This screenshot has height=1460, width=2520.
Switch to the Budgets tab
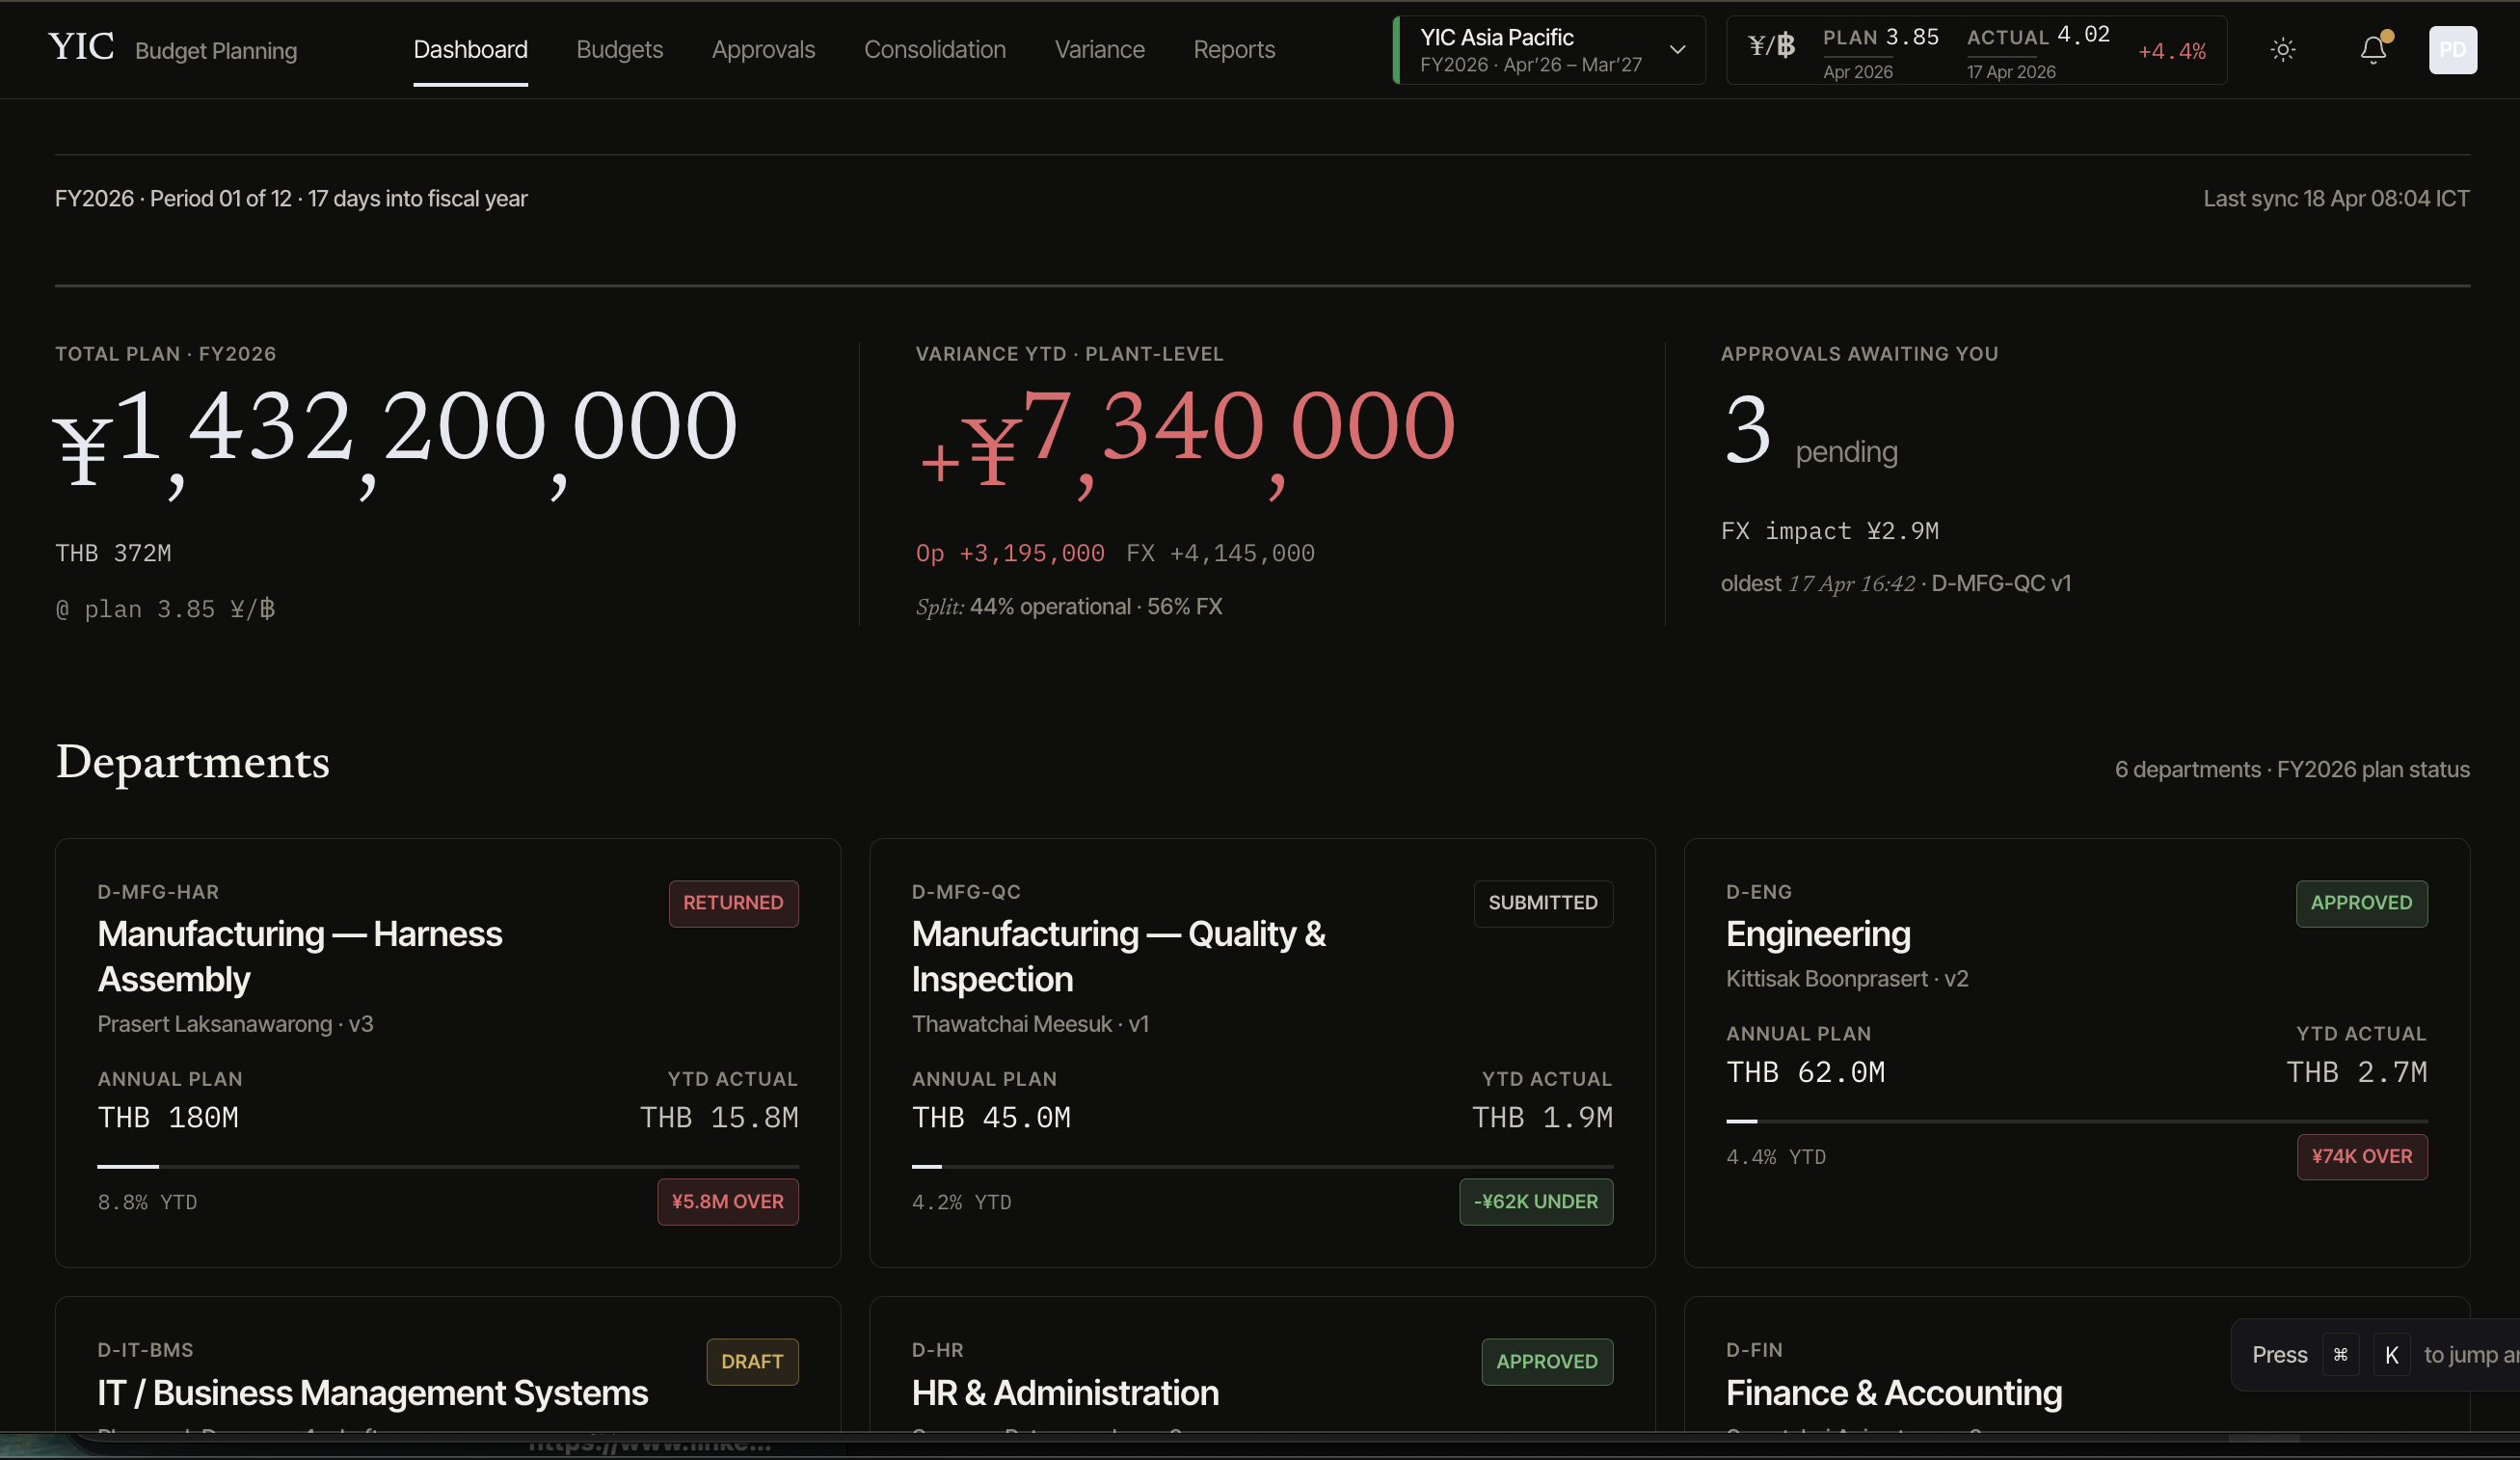(619, 50)
